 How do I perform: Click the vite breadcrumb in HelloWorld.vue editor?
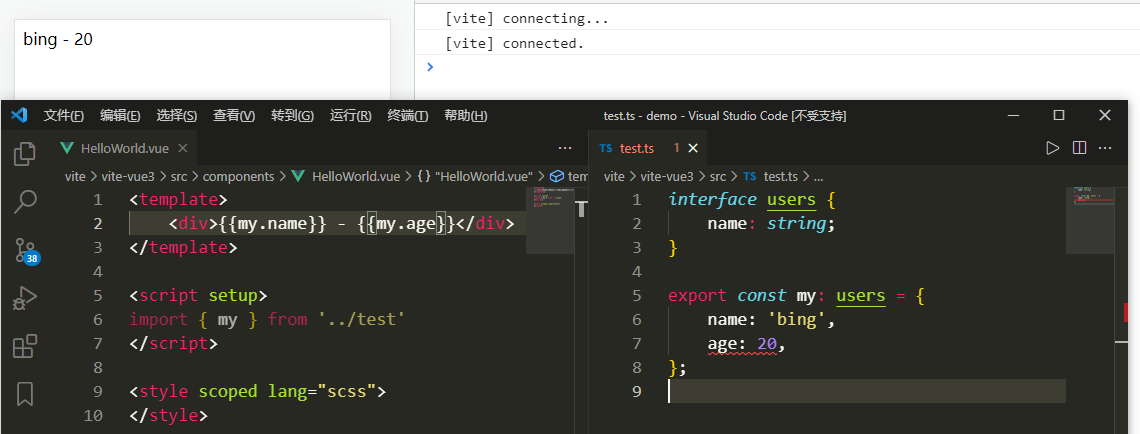coord(76,176)
